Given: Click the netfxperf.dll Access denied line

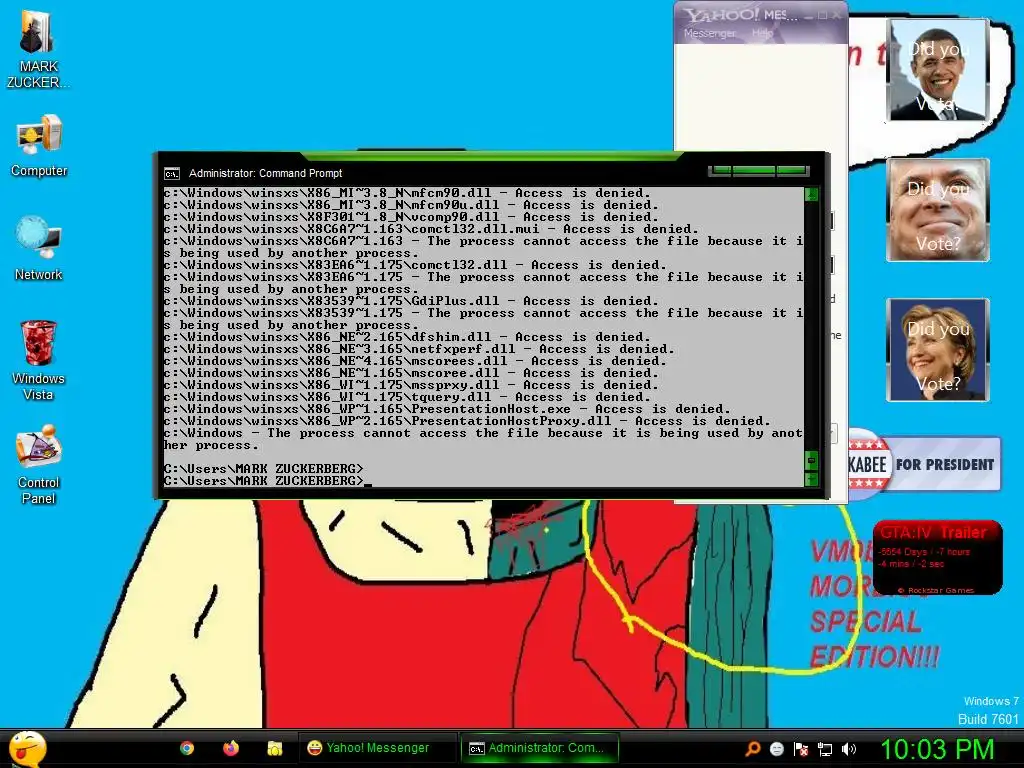Looking at the screenshot, I should point(419,349).
